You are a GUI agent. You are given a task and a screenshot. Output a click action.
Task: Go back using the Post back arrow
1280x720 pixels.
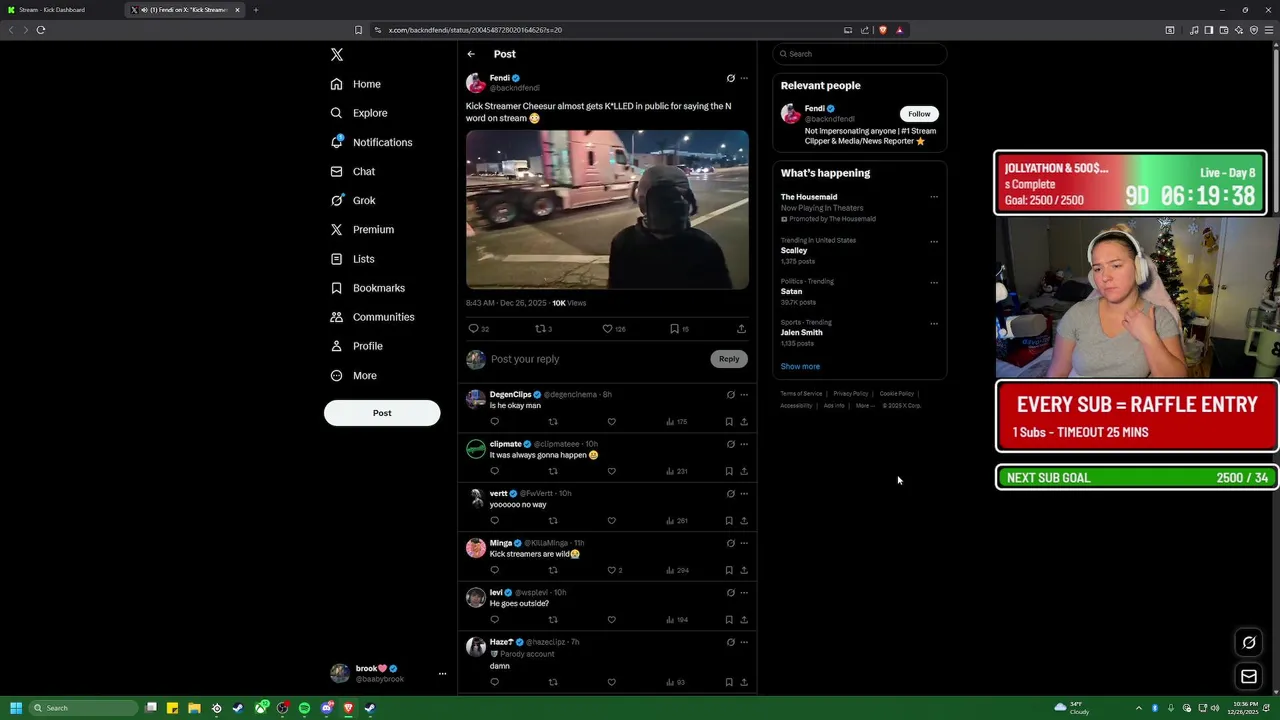(471, 54)
